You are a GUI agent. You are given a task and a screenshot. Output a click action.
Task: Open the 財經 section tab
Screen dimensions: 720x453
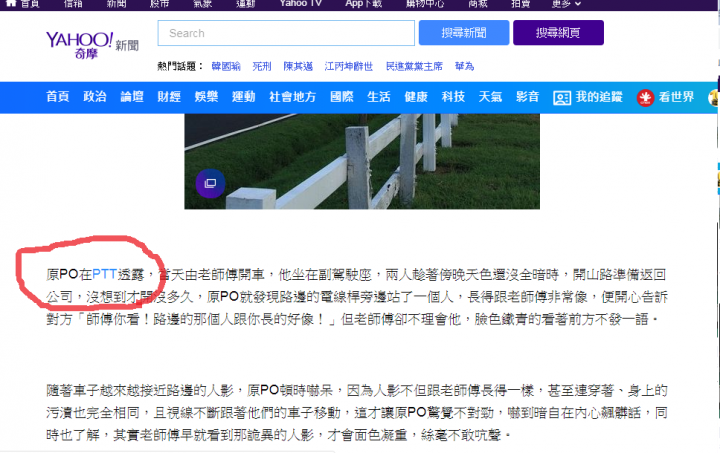[169, 97]
